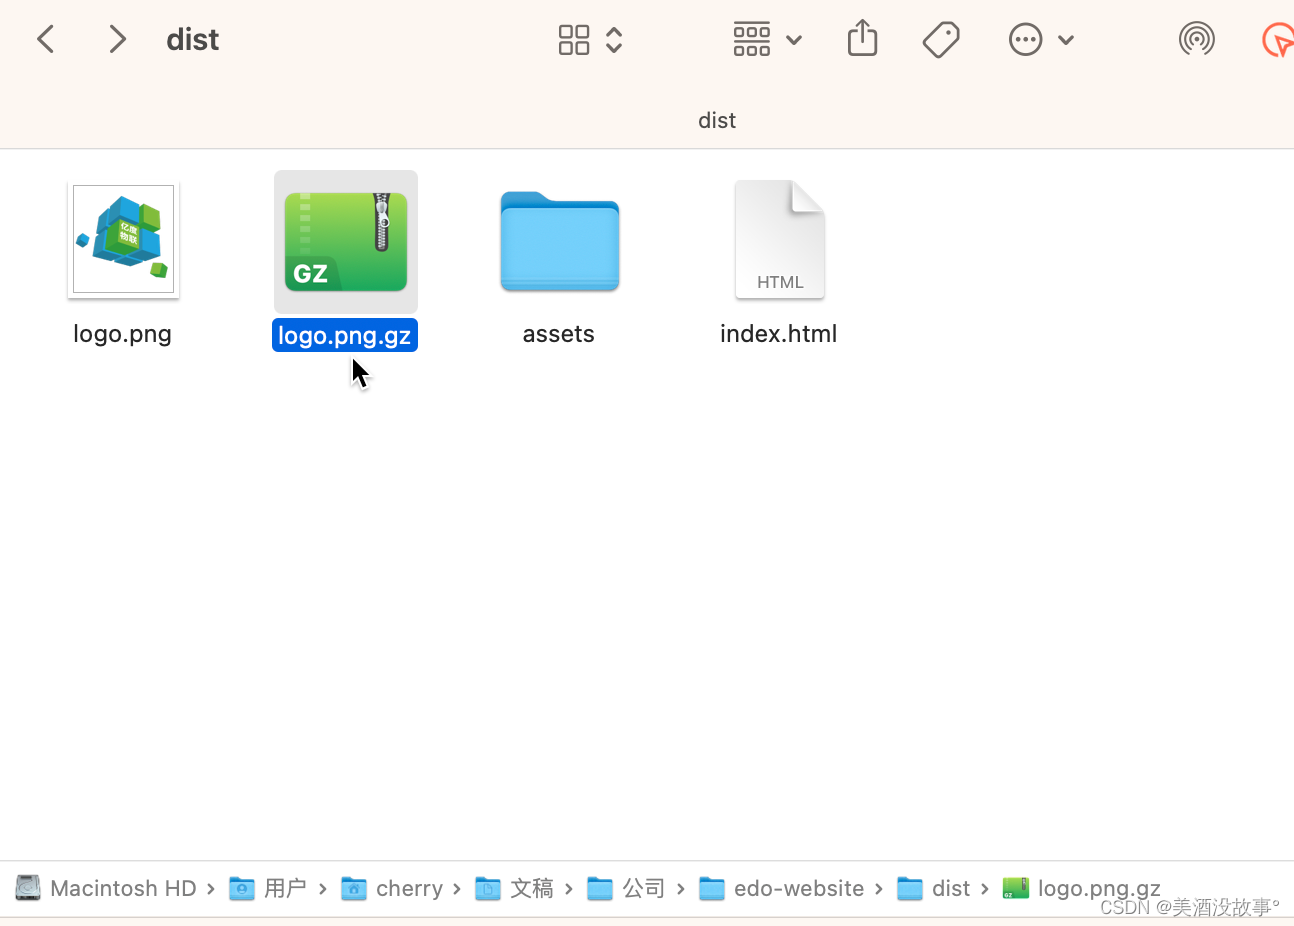Click the dist tab title
Viewport: 1294px width, 926px height.
717,120
